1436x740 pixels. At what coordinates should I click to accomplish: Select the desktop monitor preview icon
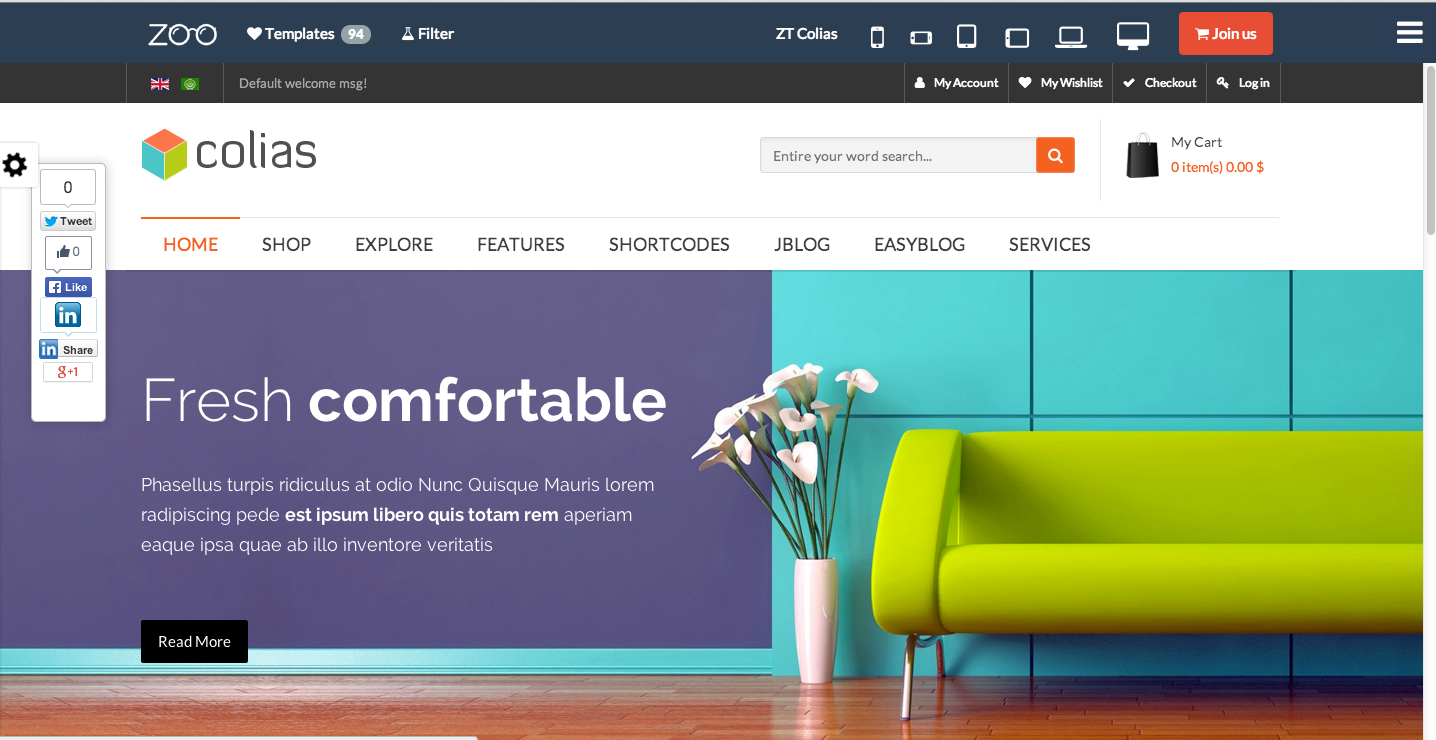pyautogui.click(x=1132, y=36)
